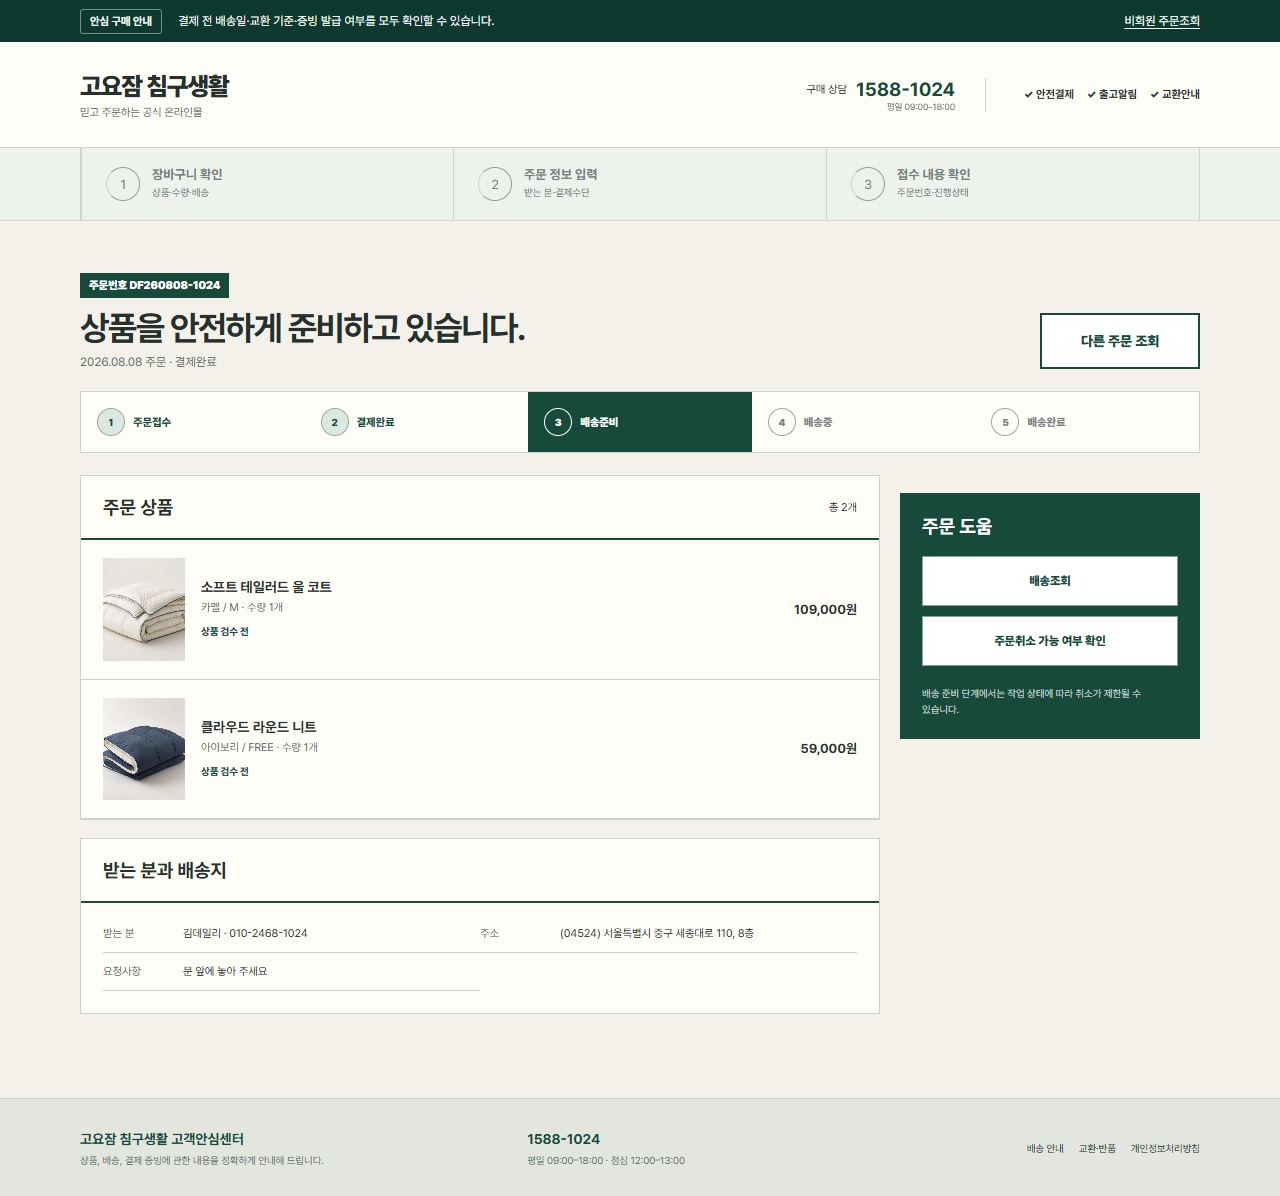Click the 안전결제 checkmark item

[x=1049, y=94]
